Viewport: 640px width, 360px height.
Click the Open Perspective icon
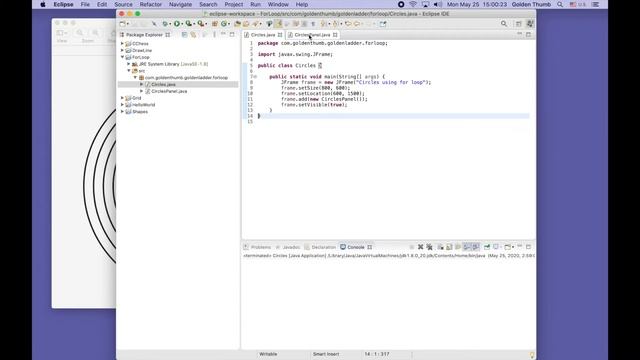(519, 24)
